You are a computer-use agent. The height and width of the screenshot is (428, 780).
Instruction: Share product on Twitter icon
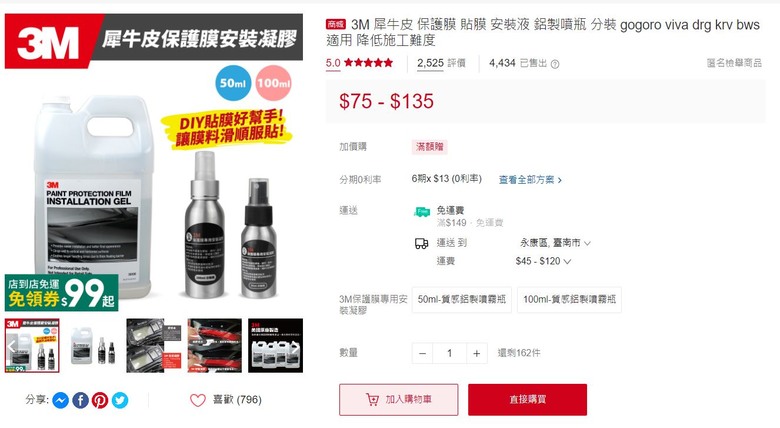[x=120, y=400]
